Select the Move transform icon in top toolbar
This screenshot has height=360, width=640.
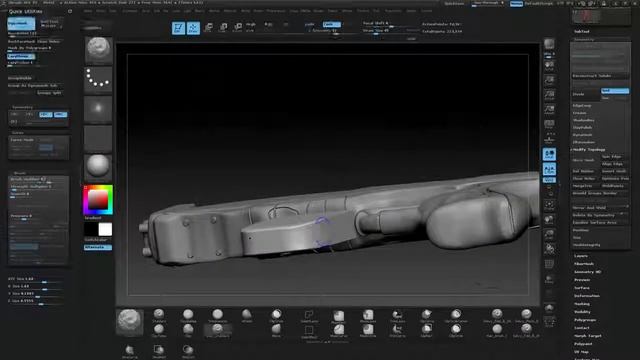pyautogui.click(x=208, y=28)
